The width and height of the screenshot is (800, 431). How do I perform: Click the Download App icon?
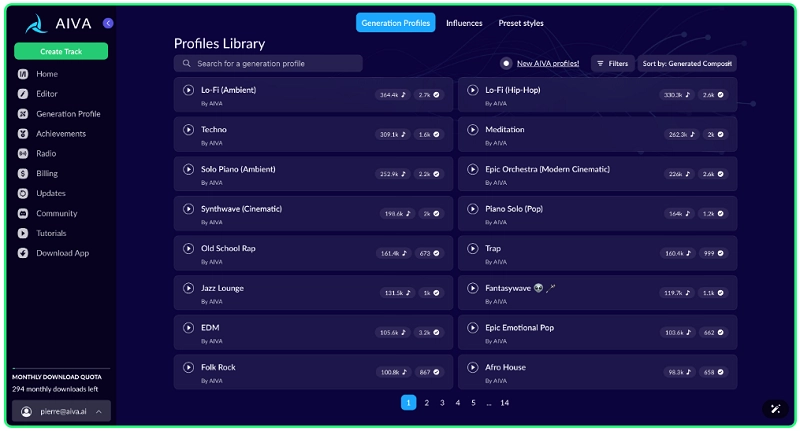point(23,253)
